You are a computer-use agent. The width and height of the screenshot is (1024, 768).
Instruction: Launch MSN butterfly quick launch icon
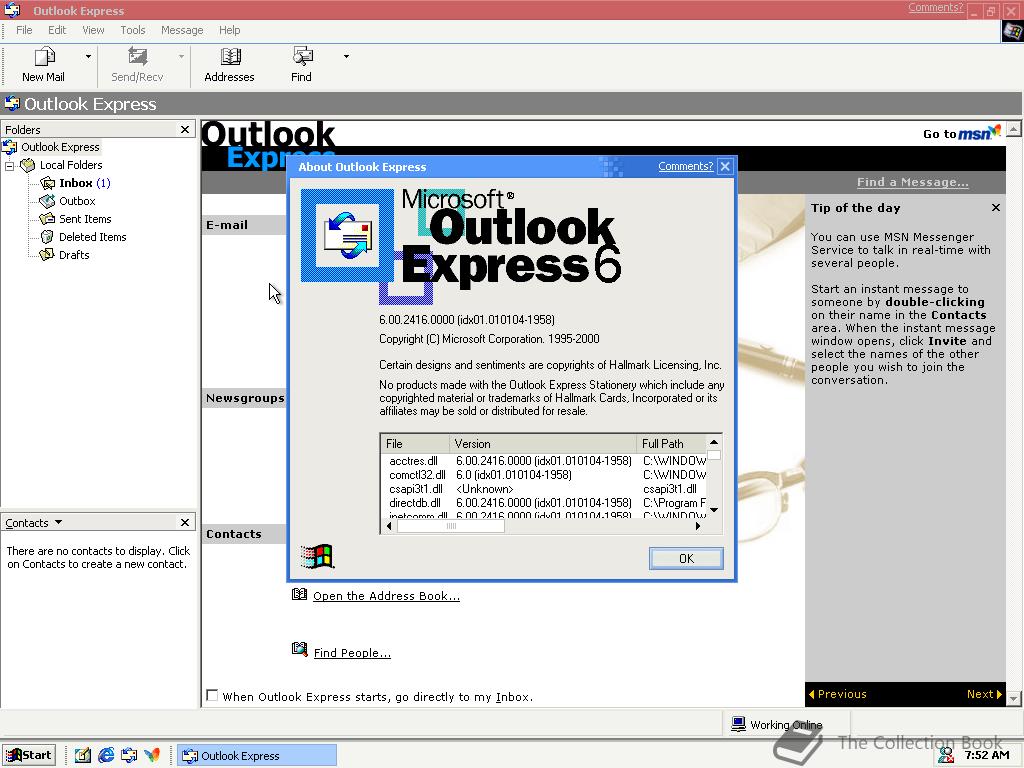pos(152,756)
